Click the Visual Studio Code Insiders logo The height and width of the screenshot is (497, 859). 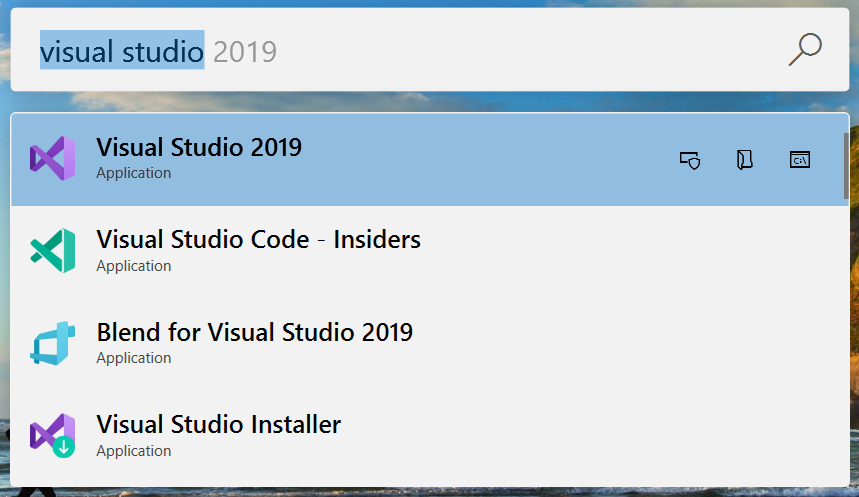click(53, 251)
